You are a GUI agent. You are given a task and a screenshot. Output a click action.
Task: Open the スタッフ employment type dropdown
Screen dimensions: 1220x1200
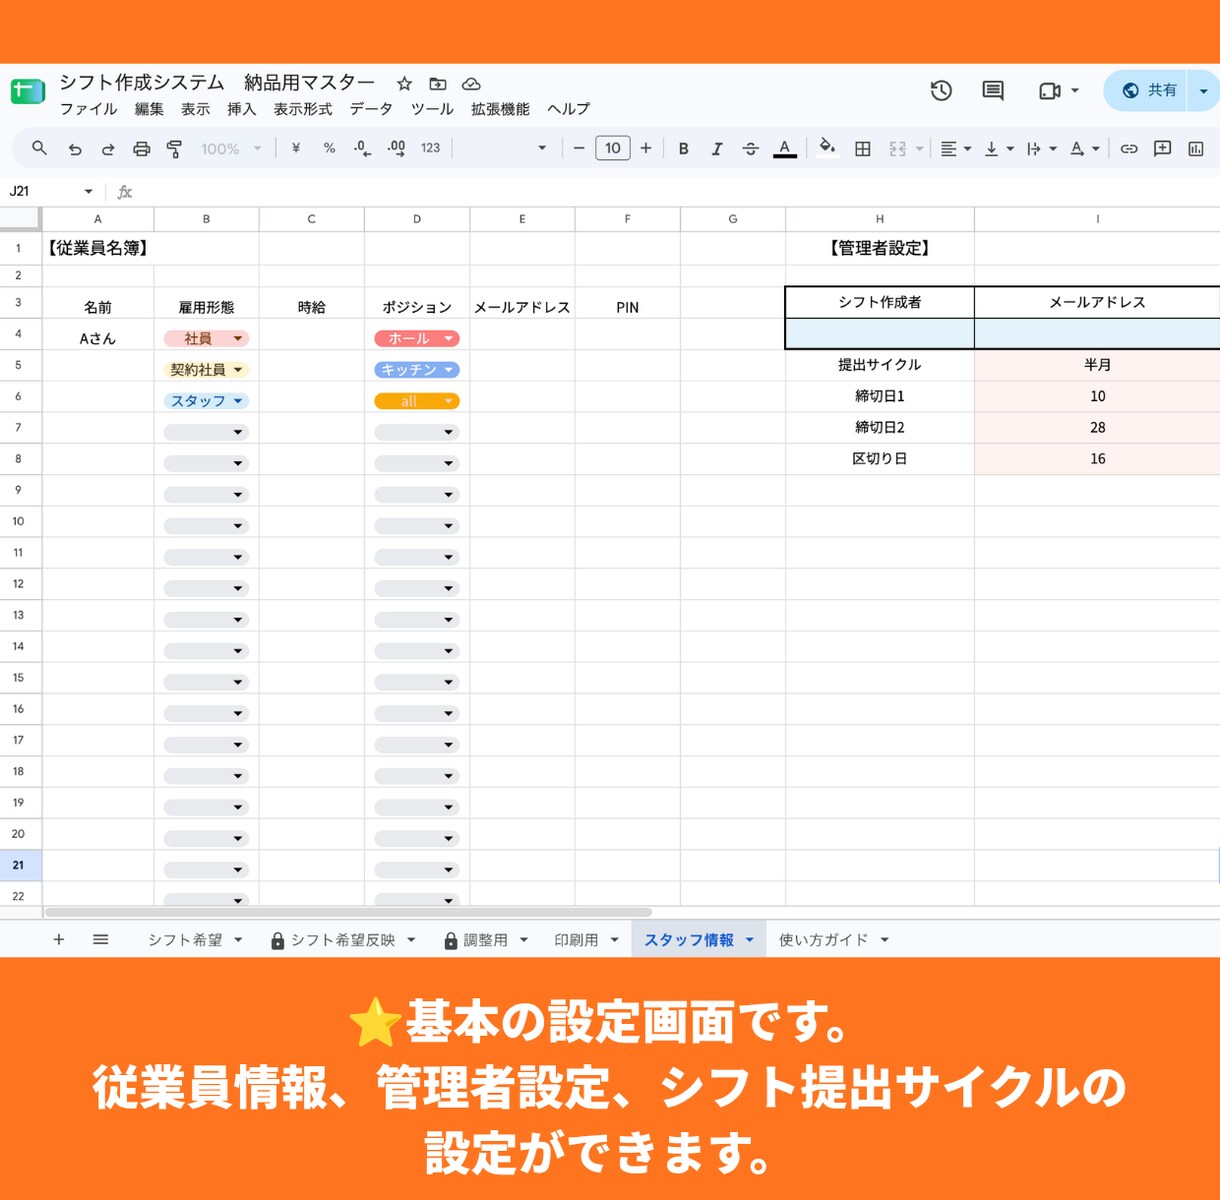(x=206, y=401)
